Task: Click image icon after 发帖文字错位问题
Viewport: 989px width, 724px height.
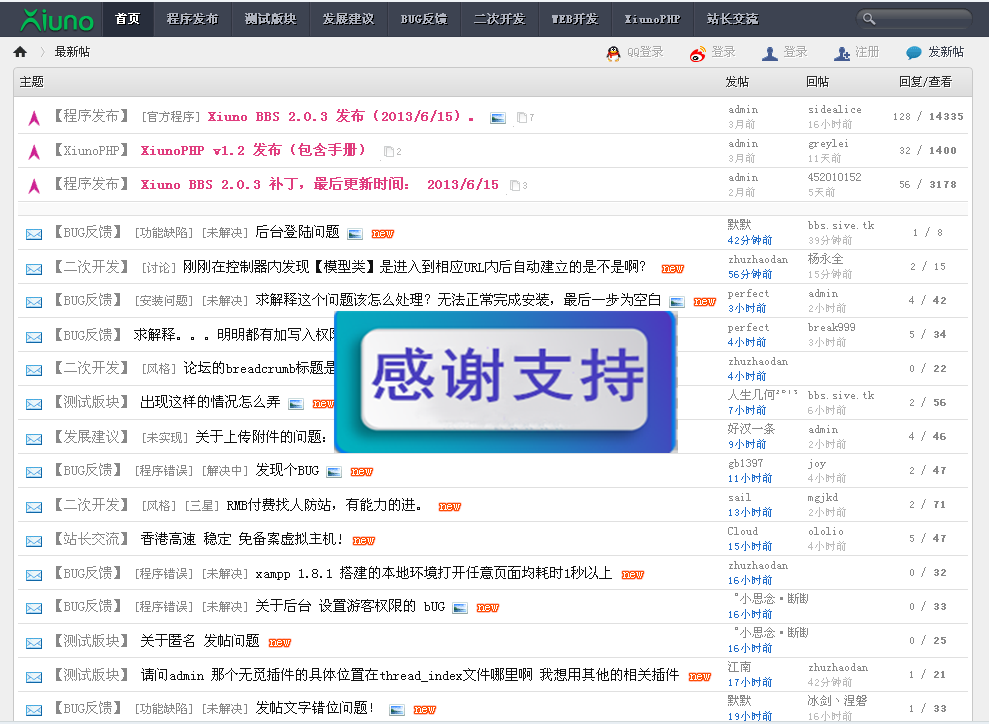Action: click(397, 710)
